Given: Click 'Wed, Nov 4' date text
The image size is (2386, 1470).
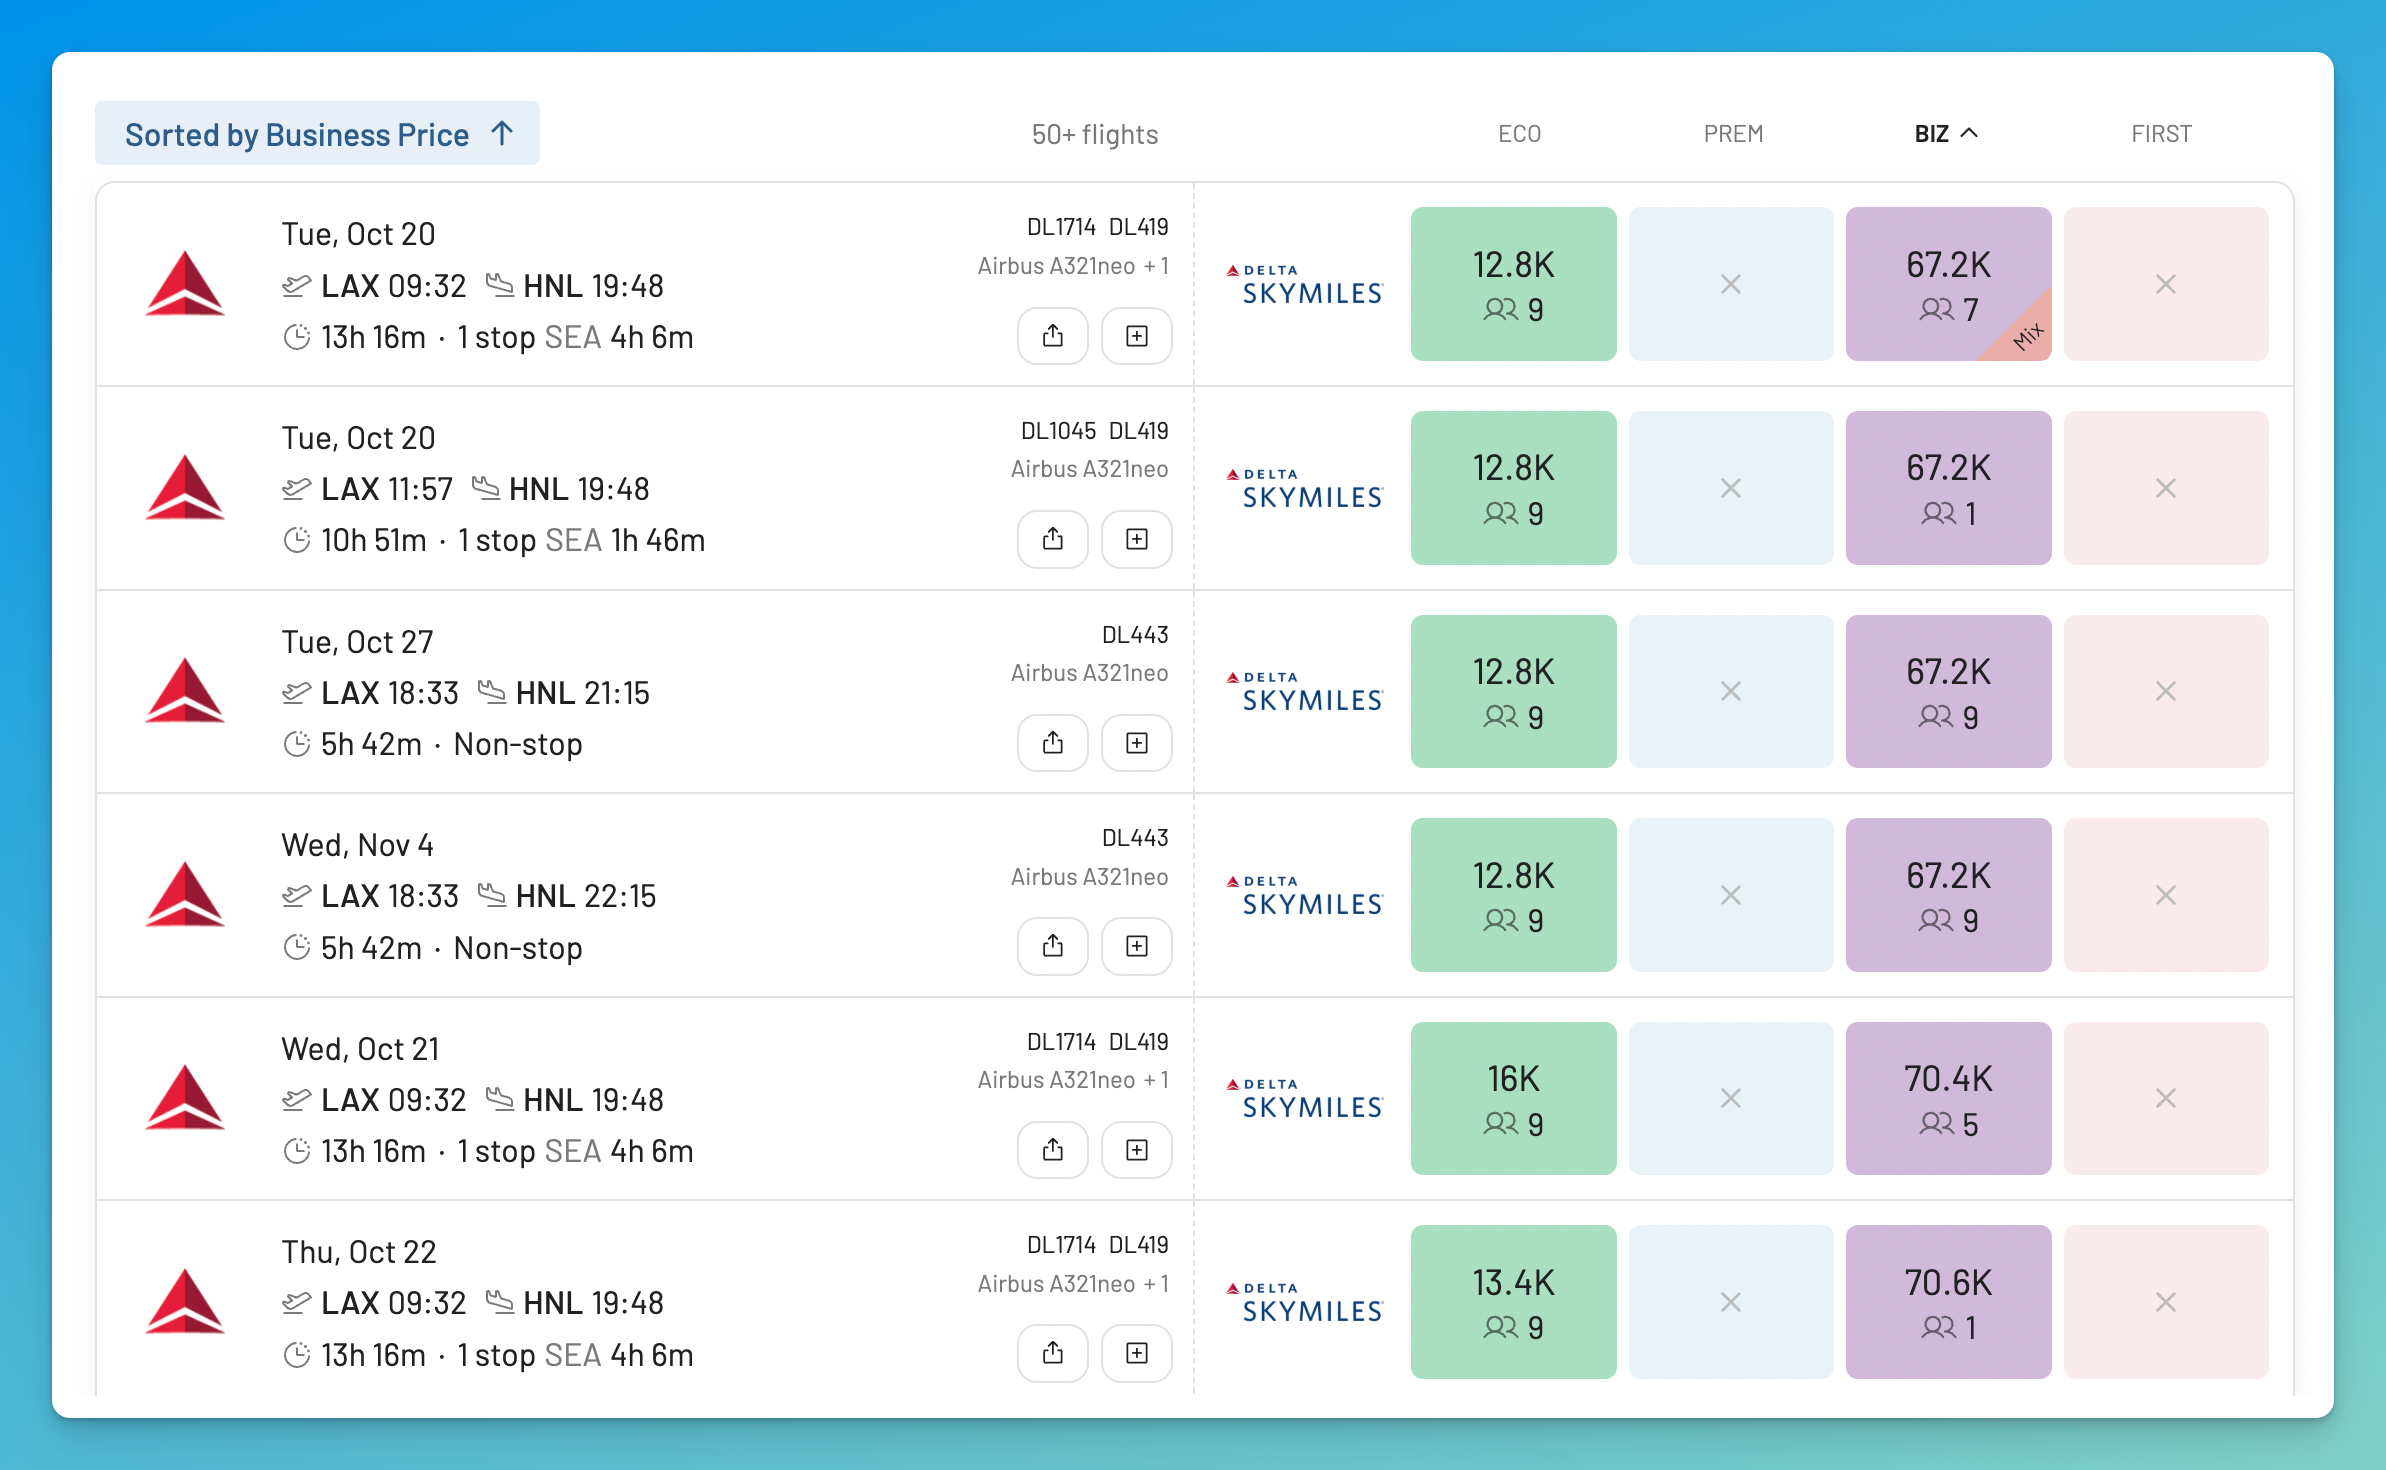Looking at the screenshot, I should tap(357, 845).
